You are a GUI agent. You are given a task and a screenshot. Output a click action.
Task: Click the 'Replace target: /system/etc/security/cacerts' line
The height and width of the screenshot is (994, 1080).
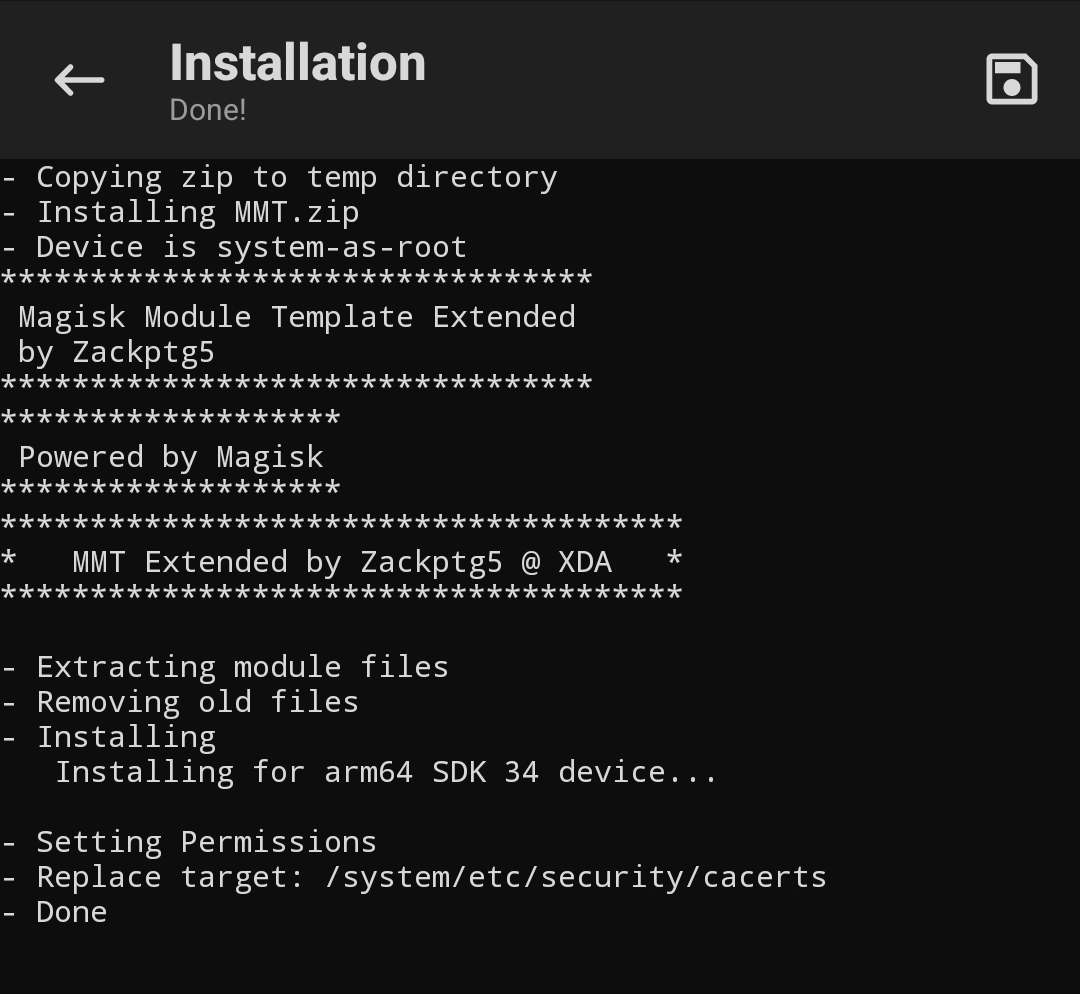tap(414, 878)
